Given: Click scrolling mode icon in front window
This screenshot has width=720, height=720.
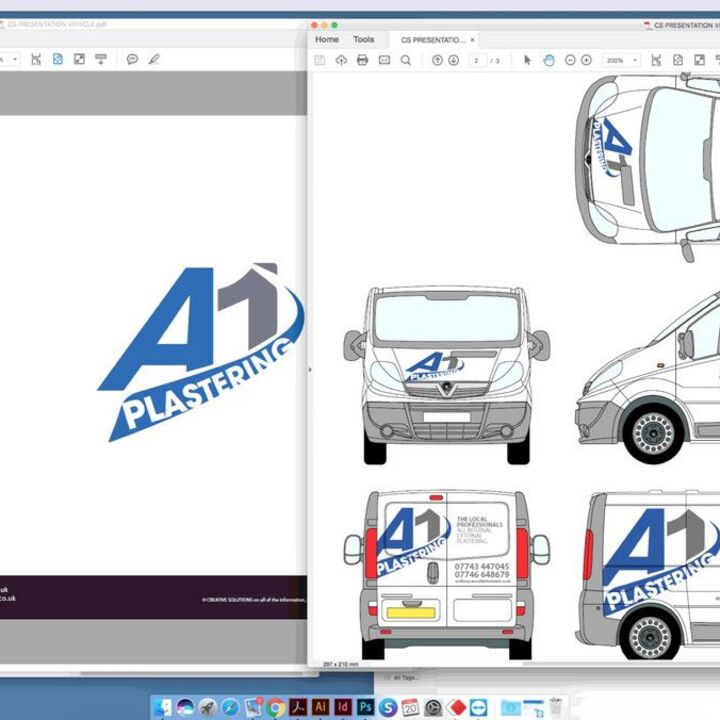Looking at the screenshot, I should tap(656, 60).
